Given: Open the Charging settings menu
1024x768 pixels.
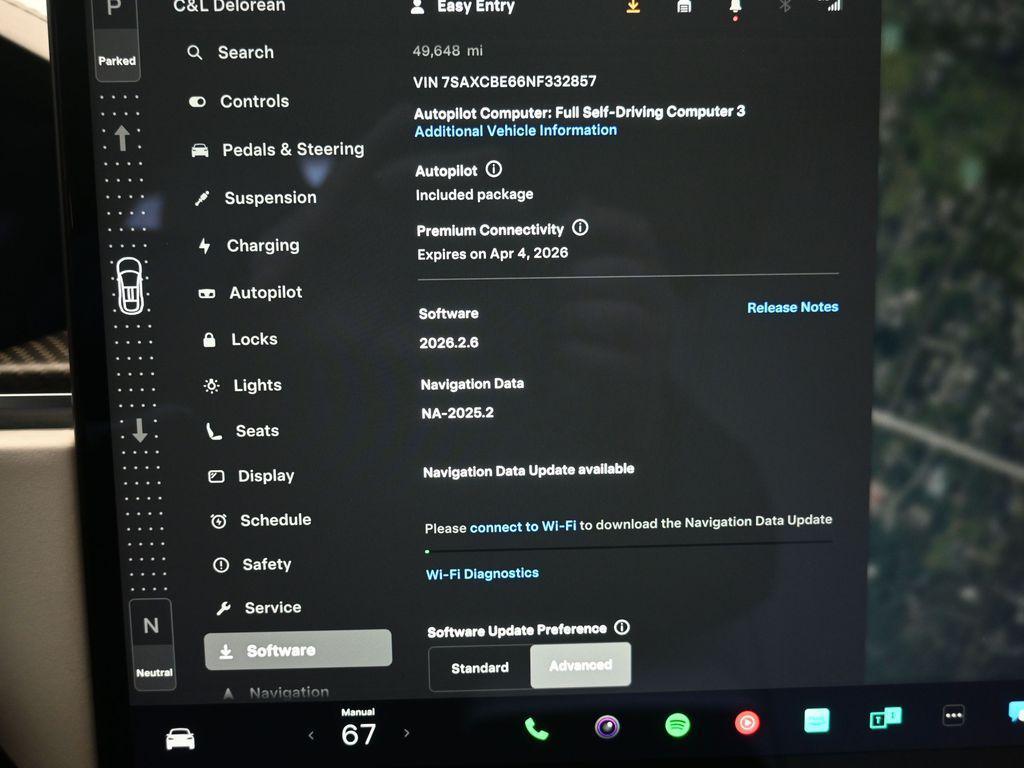Looking at the screenshot, I should click(262, 245).
